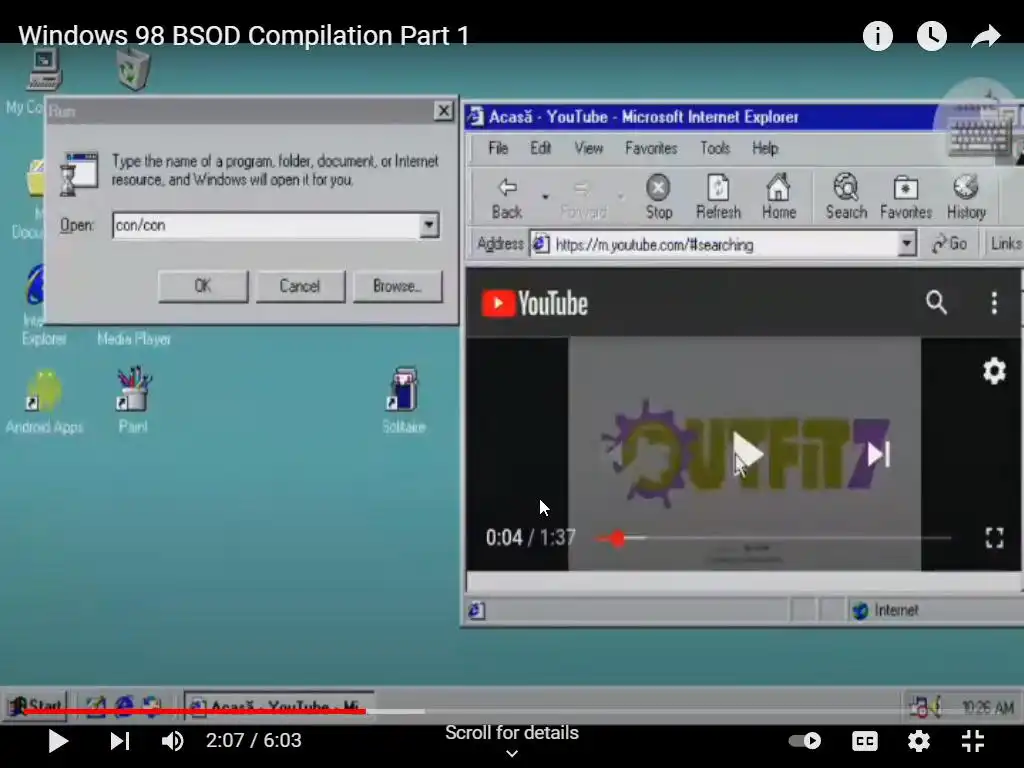Image resolution: width=1024 pixels, height=768 pixels.
Task: Open View menu in Internet Explorer
Action: click(x=588, y=148)
